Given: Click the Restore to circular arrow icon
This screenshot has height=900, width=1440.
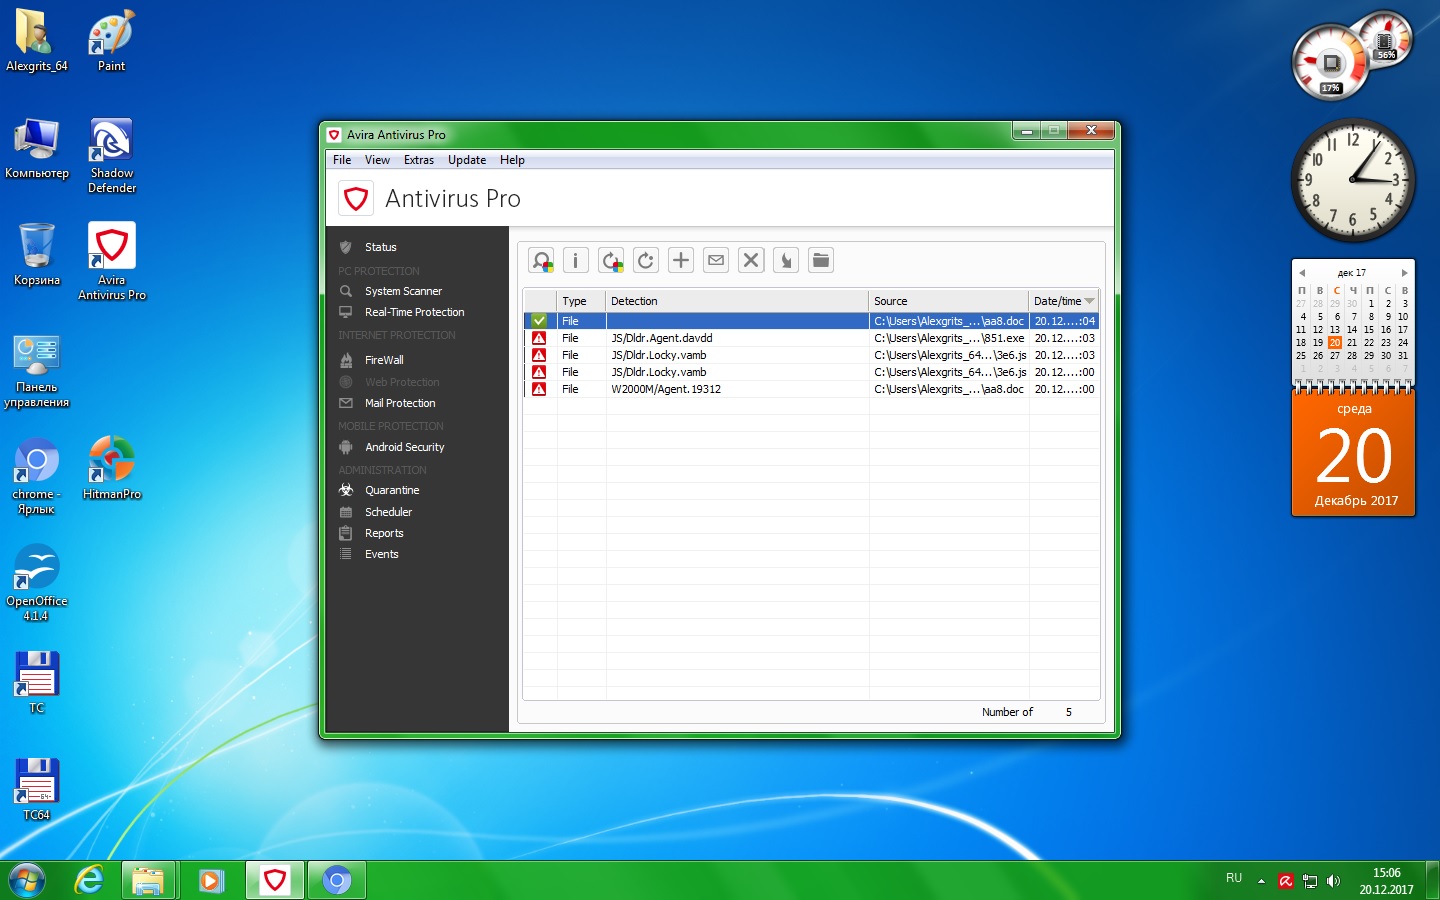Looking at the screenshot, I should (646, 261).
